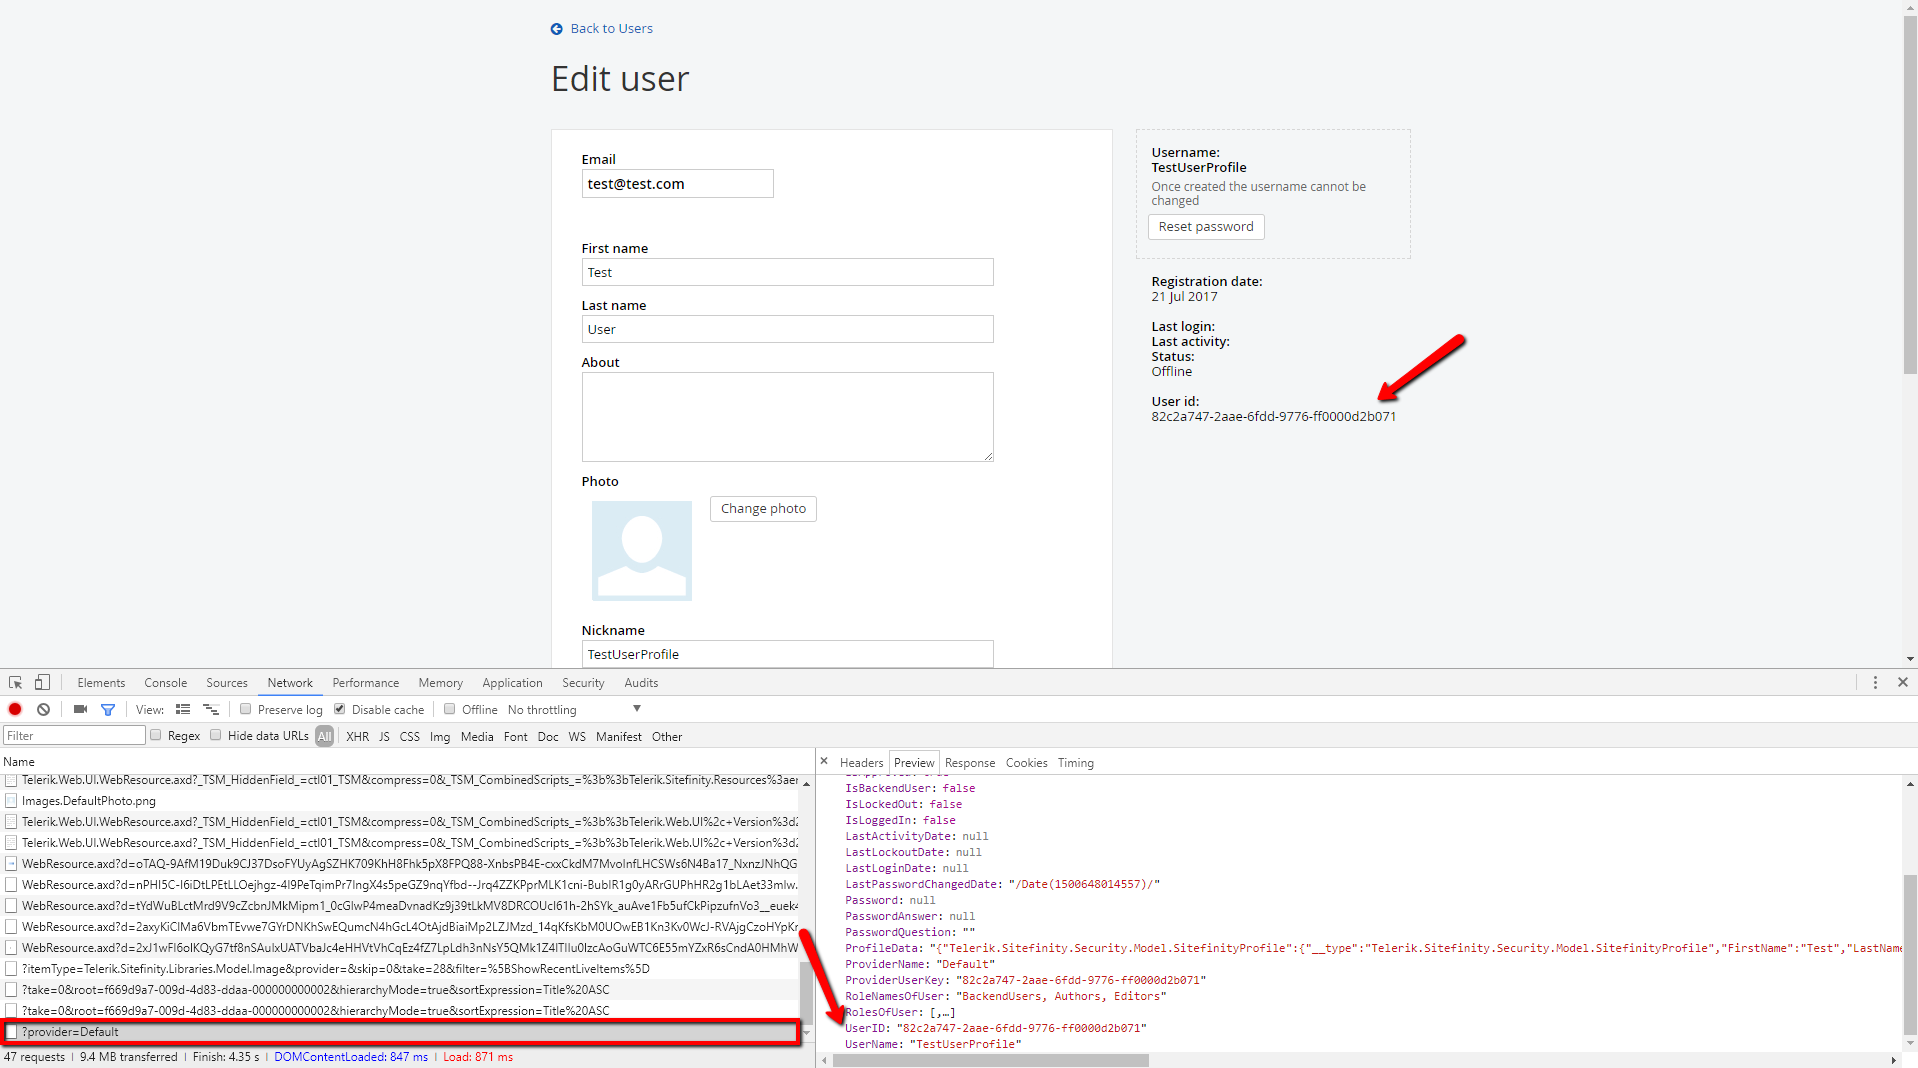
Task: Check Hide data URLs
Action: 215,735
